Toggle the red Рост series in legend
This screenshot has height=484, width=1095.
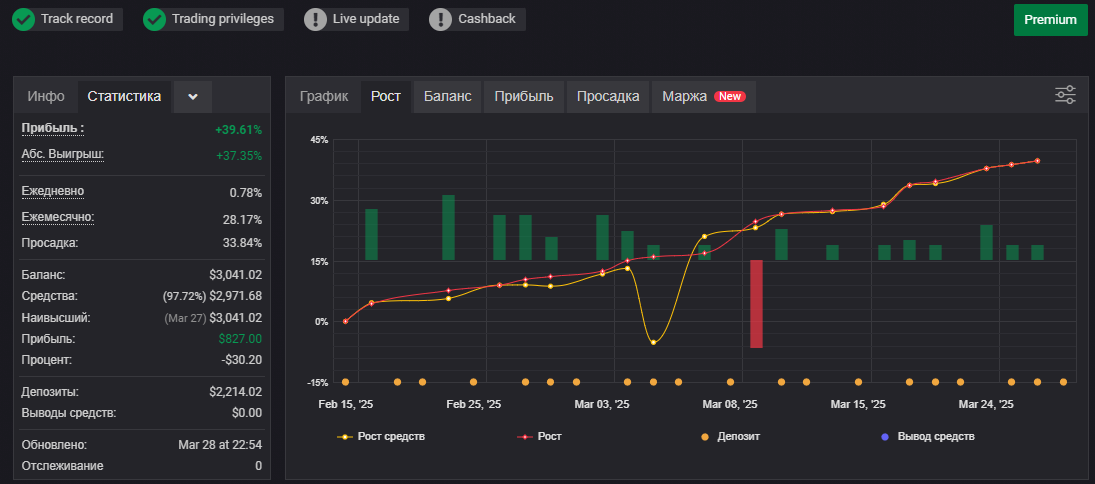(x=539, y=437)
